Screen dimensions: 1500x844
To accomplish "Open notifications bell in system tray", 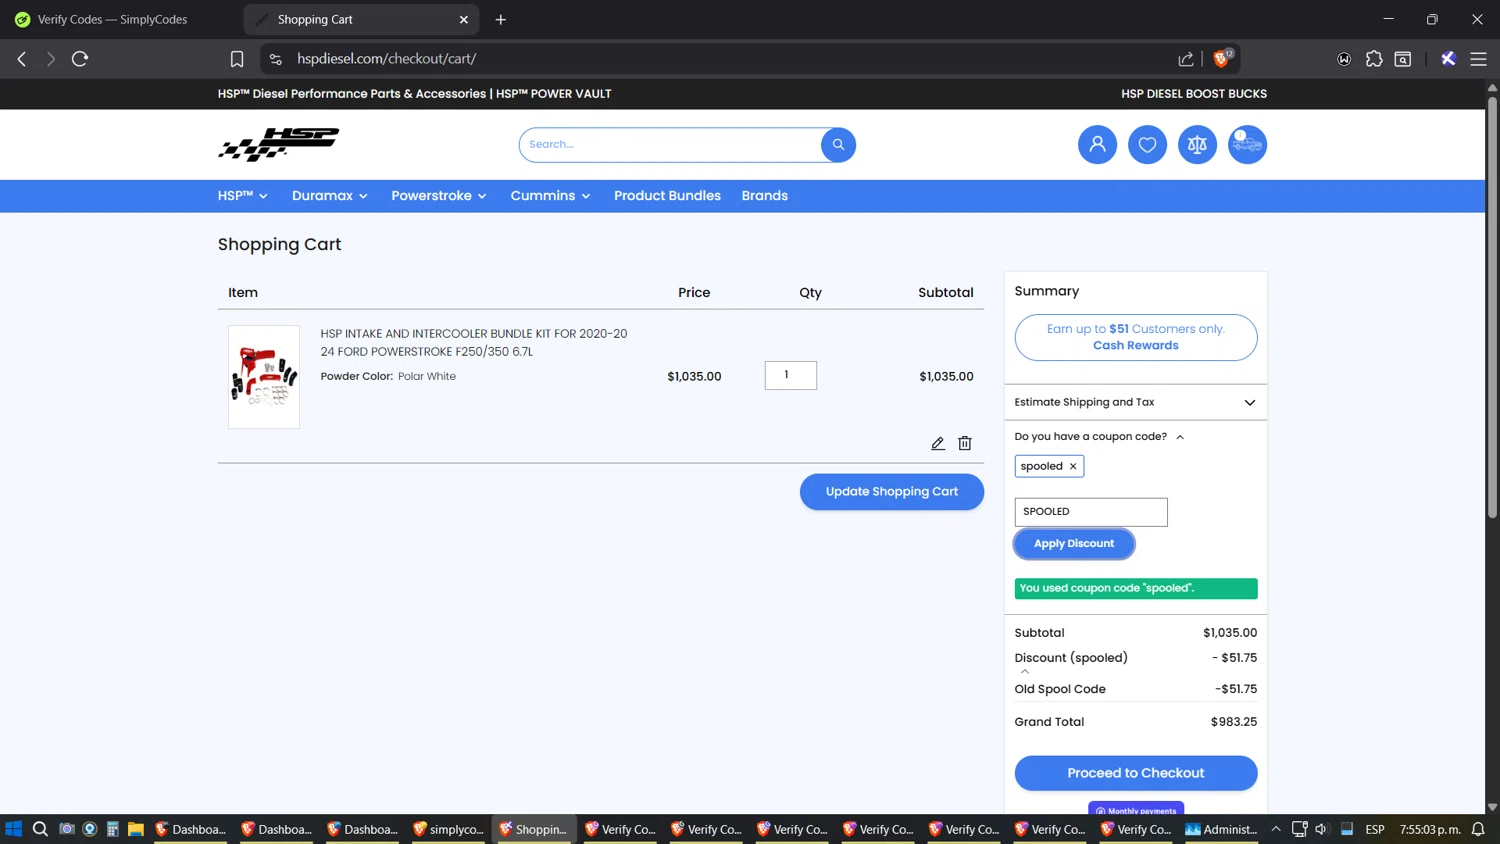I will point(1478,829).
